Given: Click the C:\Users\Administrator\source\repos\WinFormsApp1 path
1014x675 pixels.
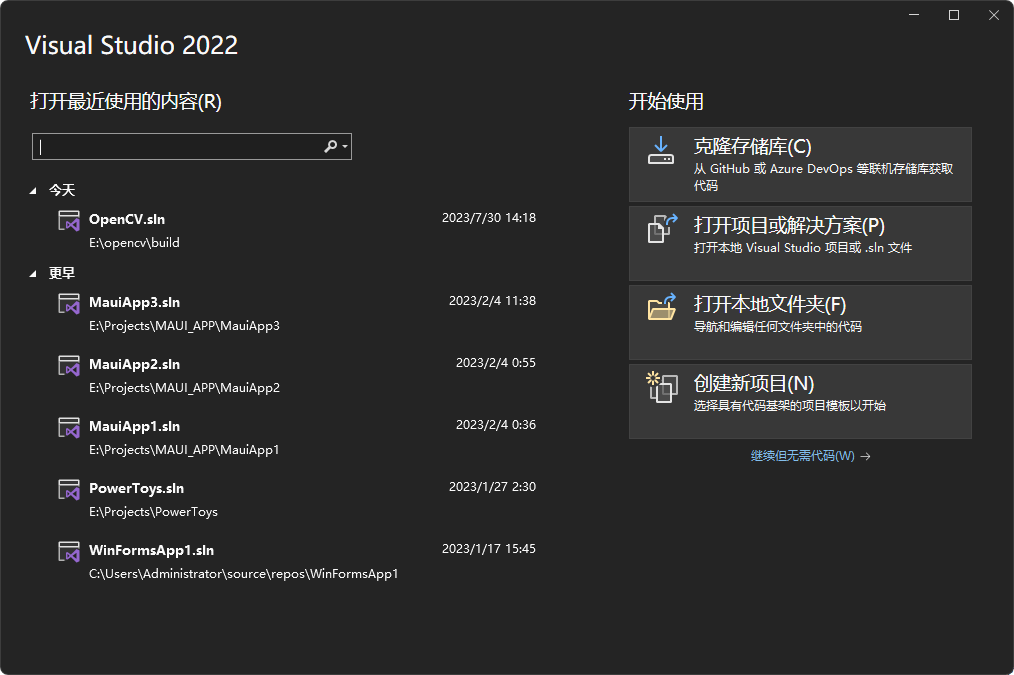Looking at the screenshot, I should [244, 574].
